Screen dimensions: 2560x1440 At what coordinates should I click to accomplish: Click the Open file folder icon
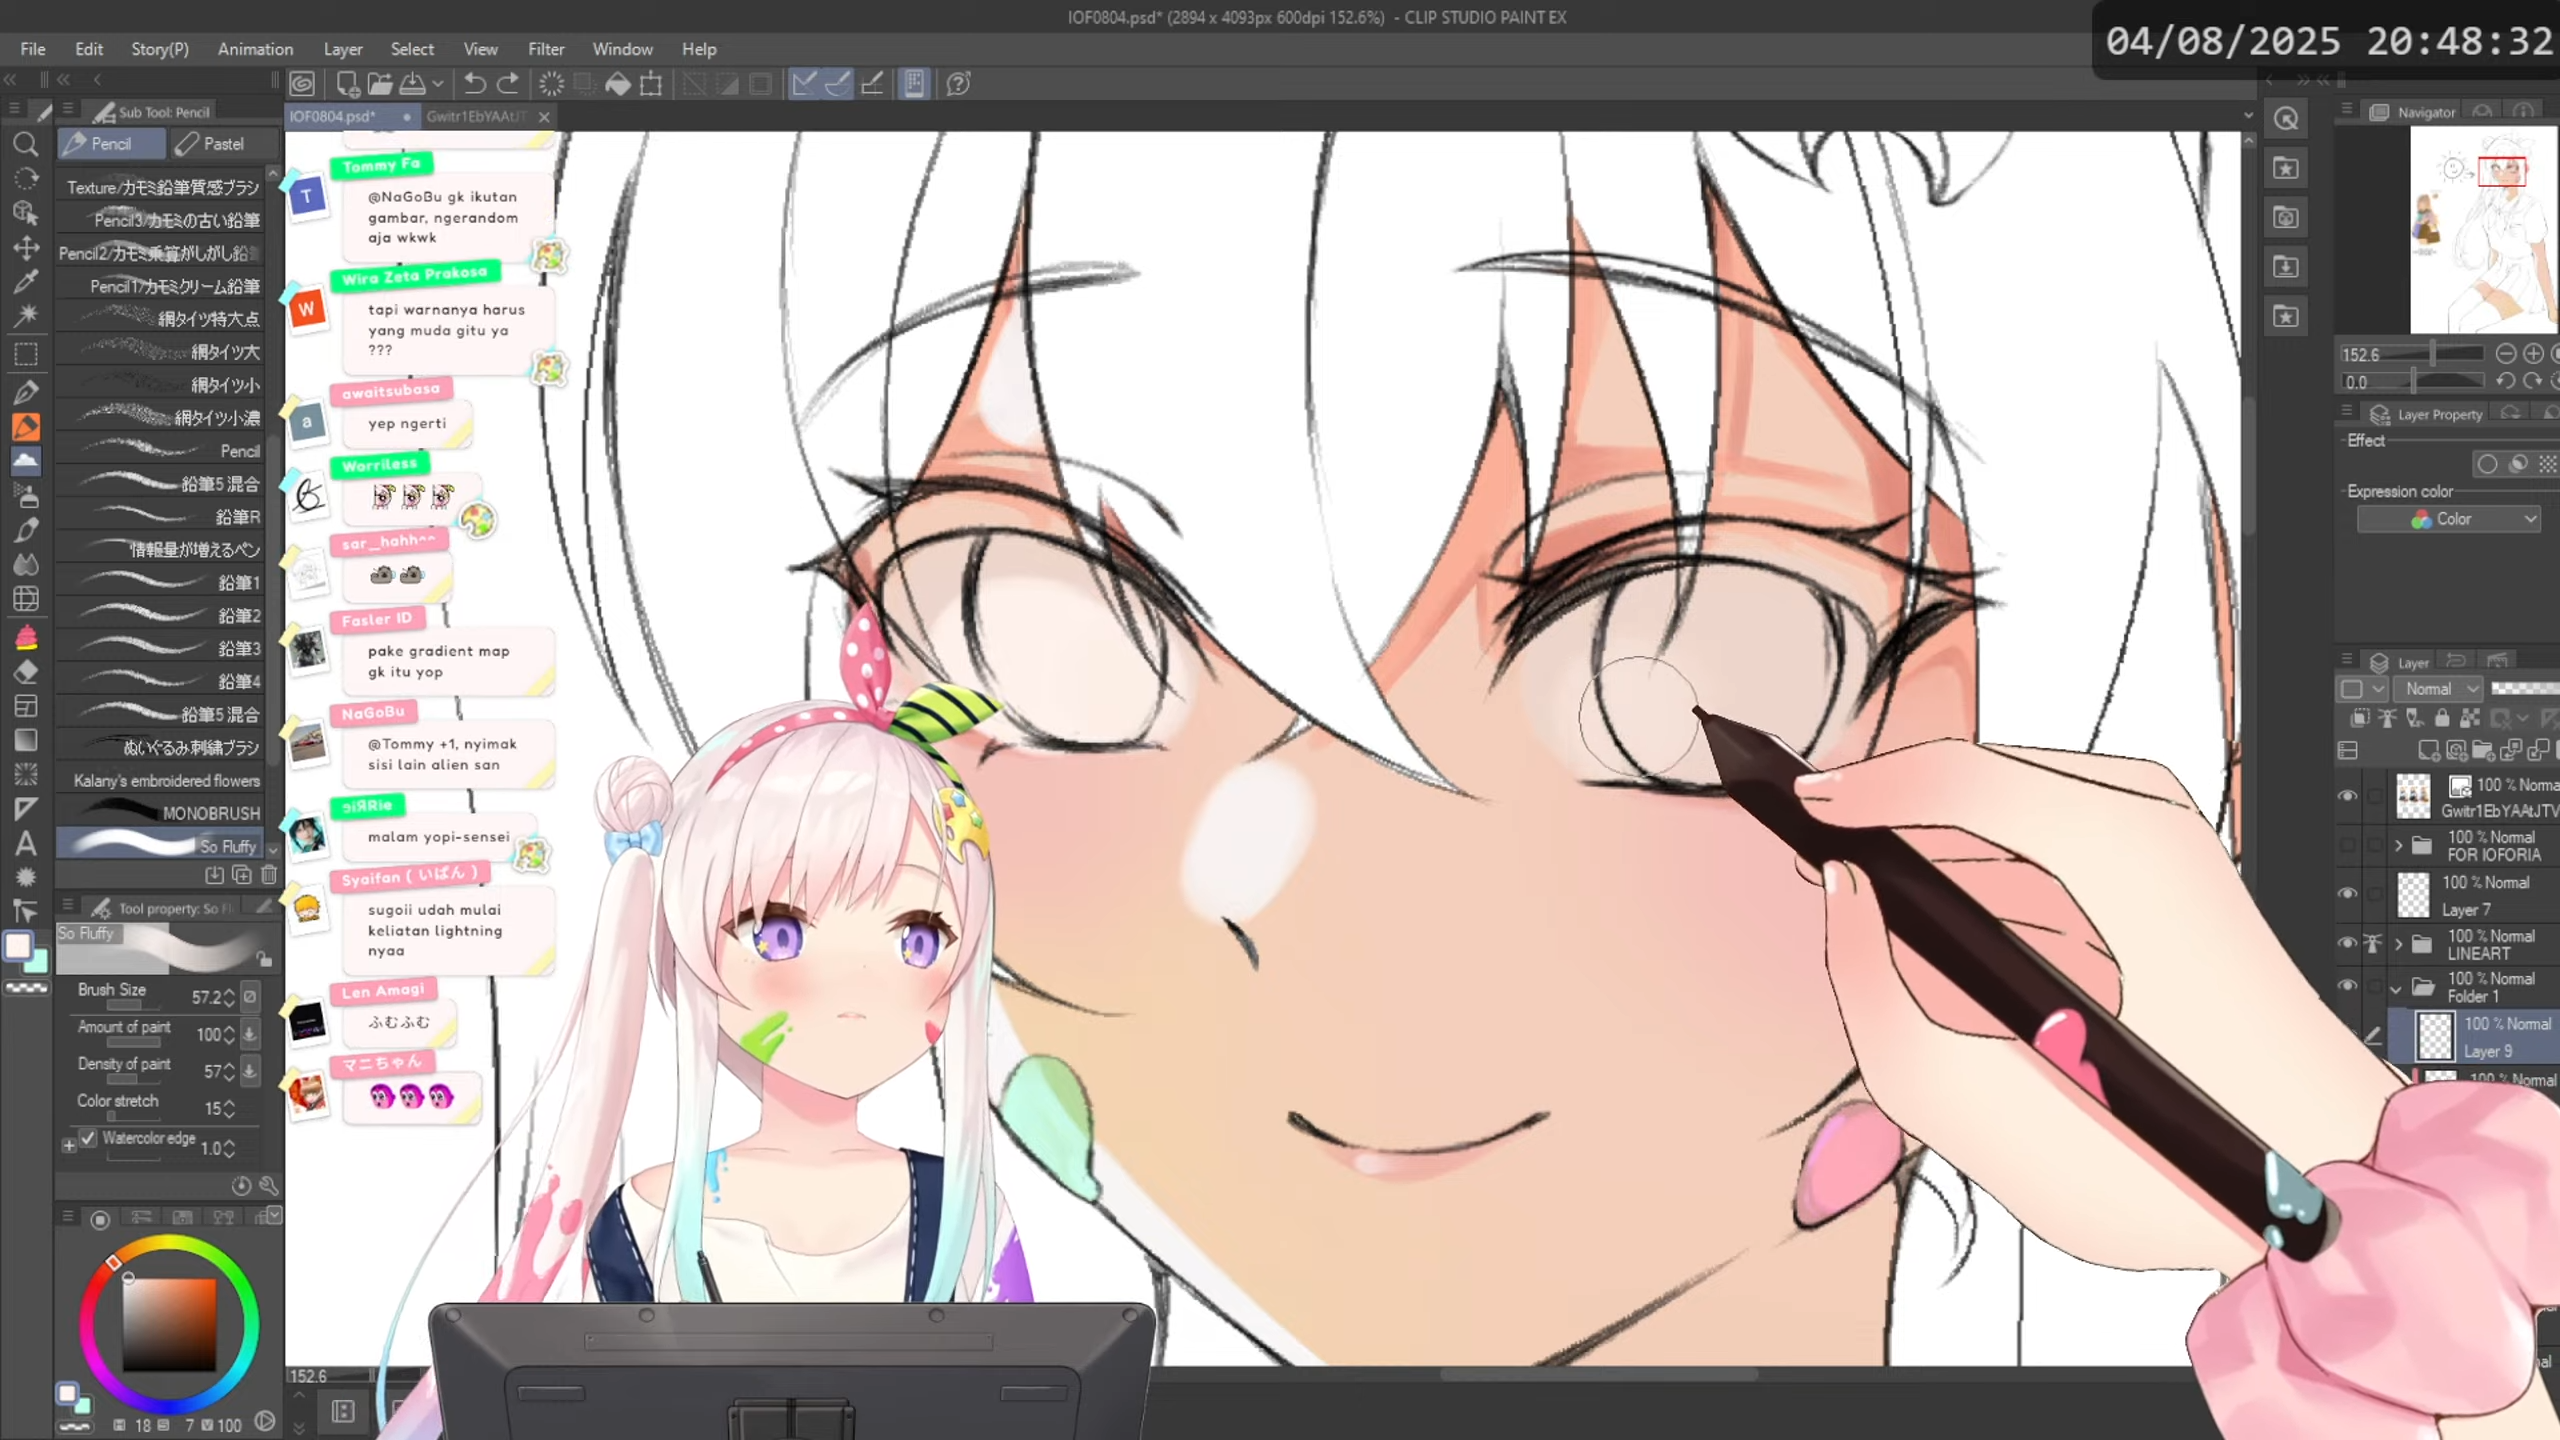380,84
